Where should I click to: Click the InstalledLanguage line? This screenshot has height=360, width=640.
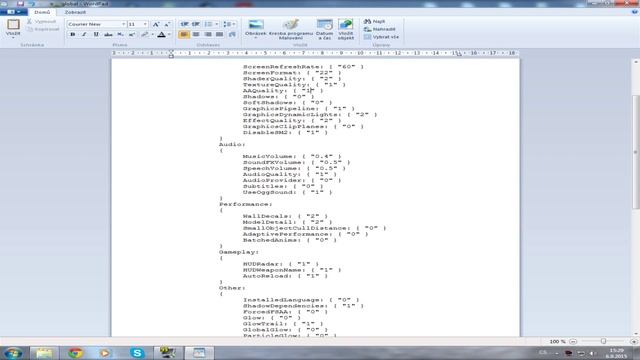pyautogui.click(x=301, y=300)
